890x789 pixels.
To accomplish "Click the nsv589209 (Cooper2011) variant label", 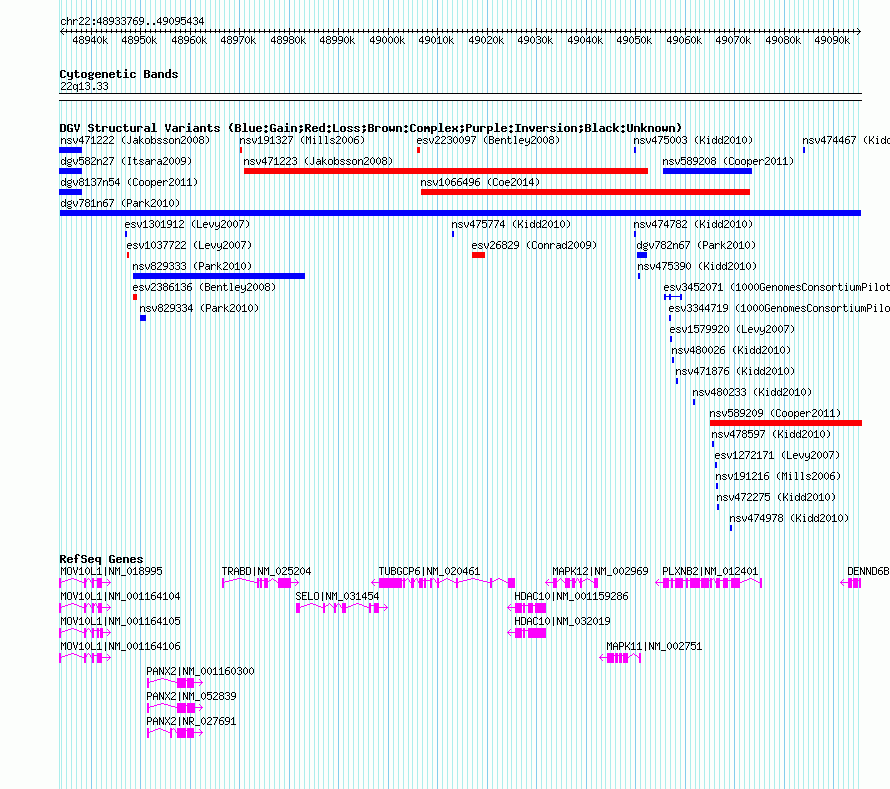I will click(775, 413).
